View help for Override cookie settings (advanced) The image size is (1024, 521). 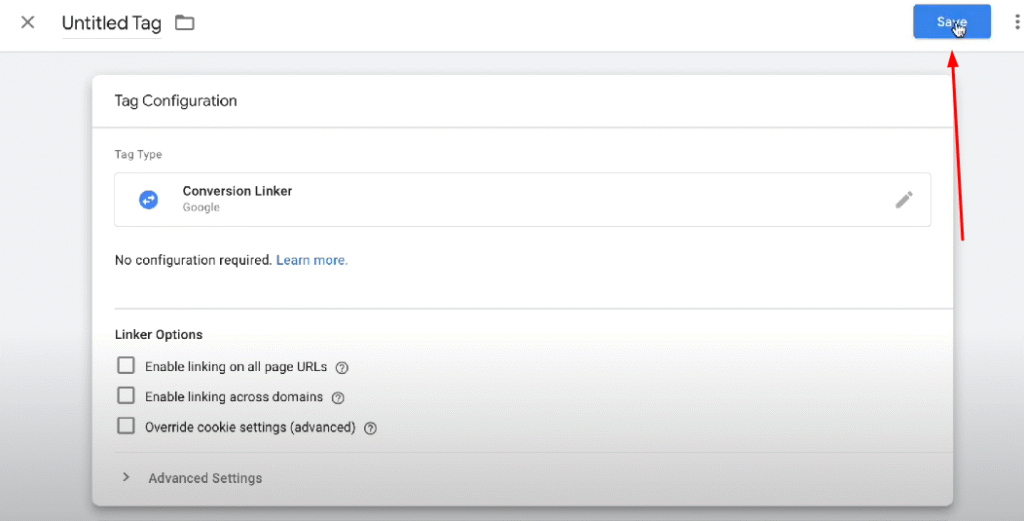click(x=370, y=428)
